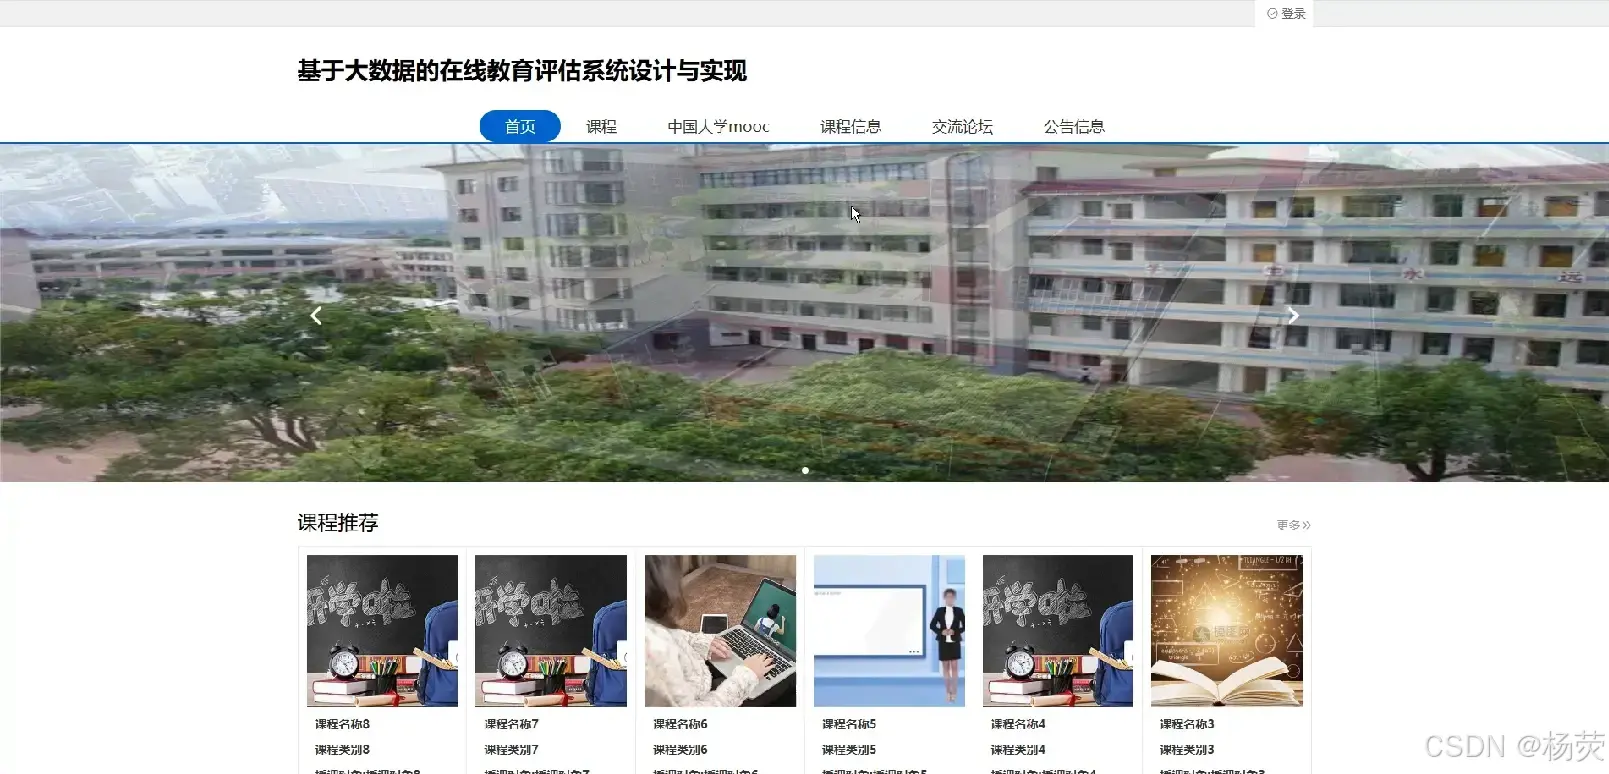The image size is (1609, 774).
Task: Click the 课程名称7 text
Action: tap(511, 724)
